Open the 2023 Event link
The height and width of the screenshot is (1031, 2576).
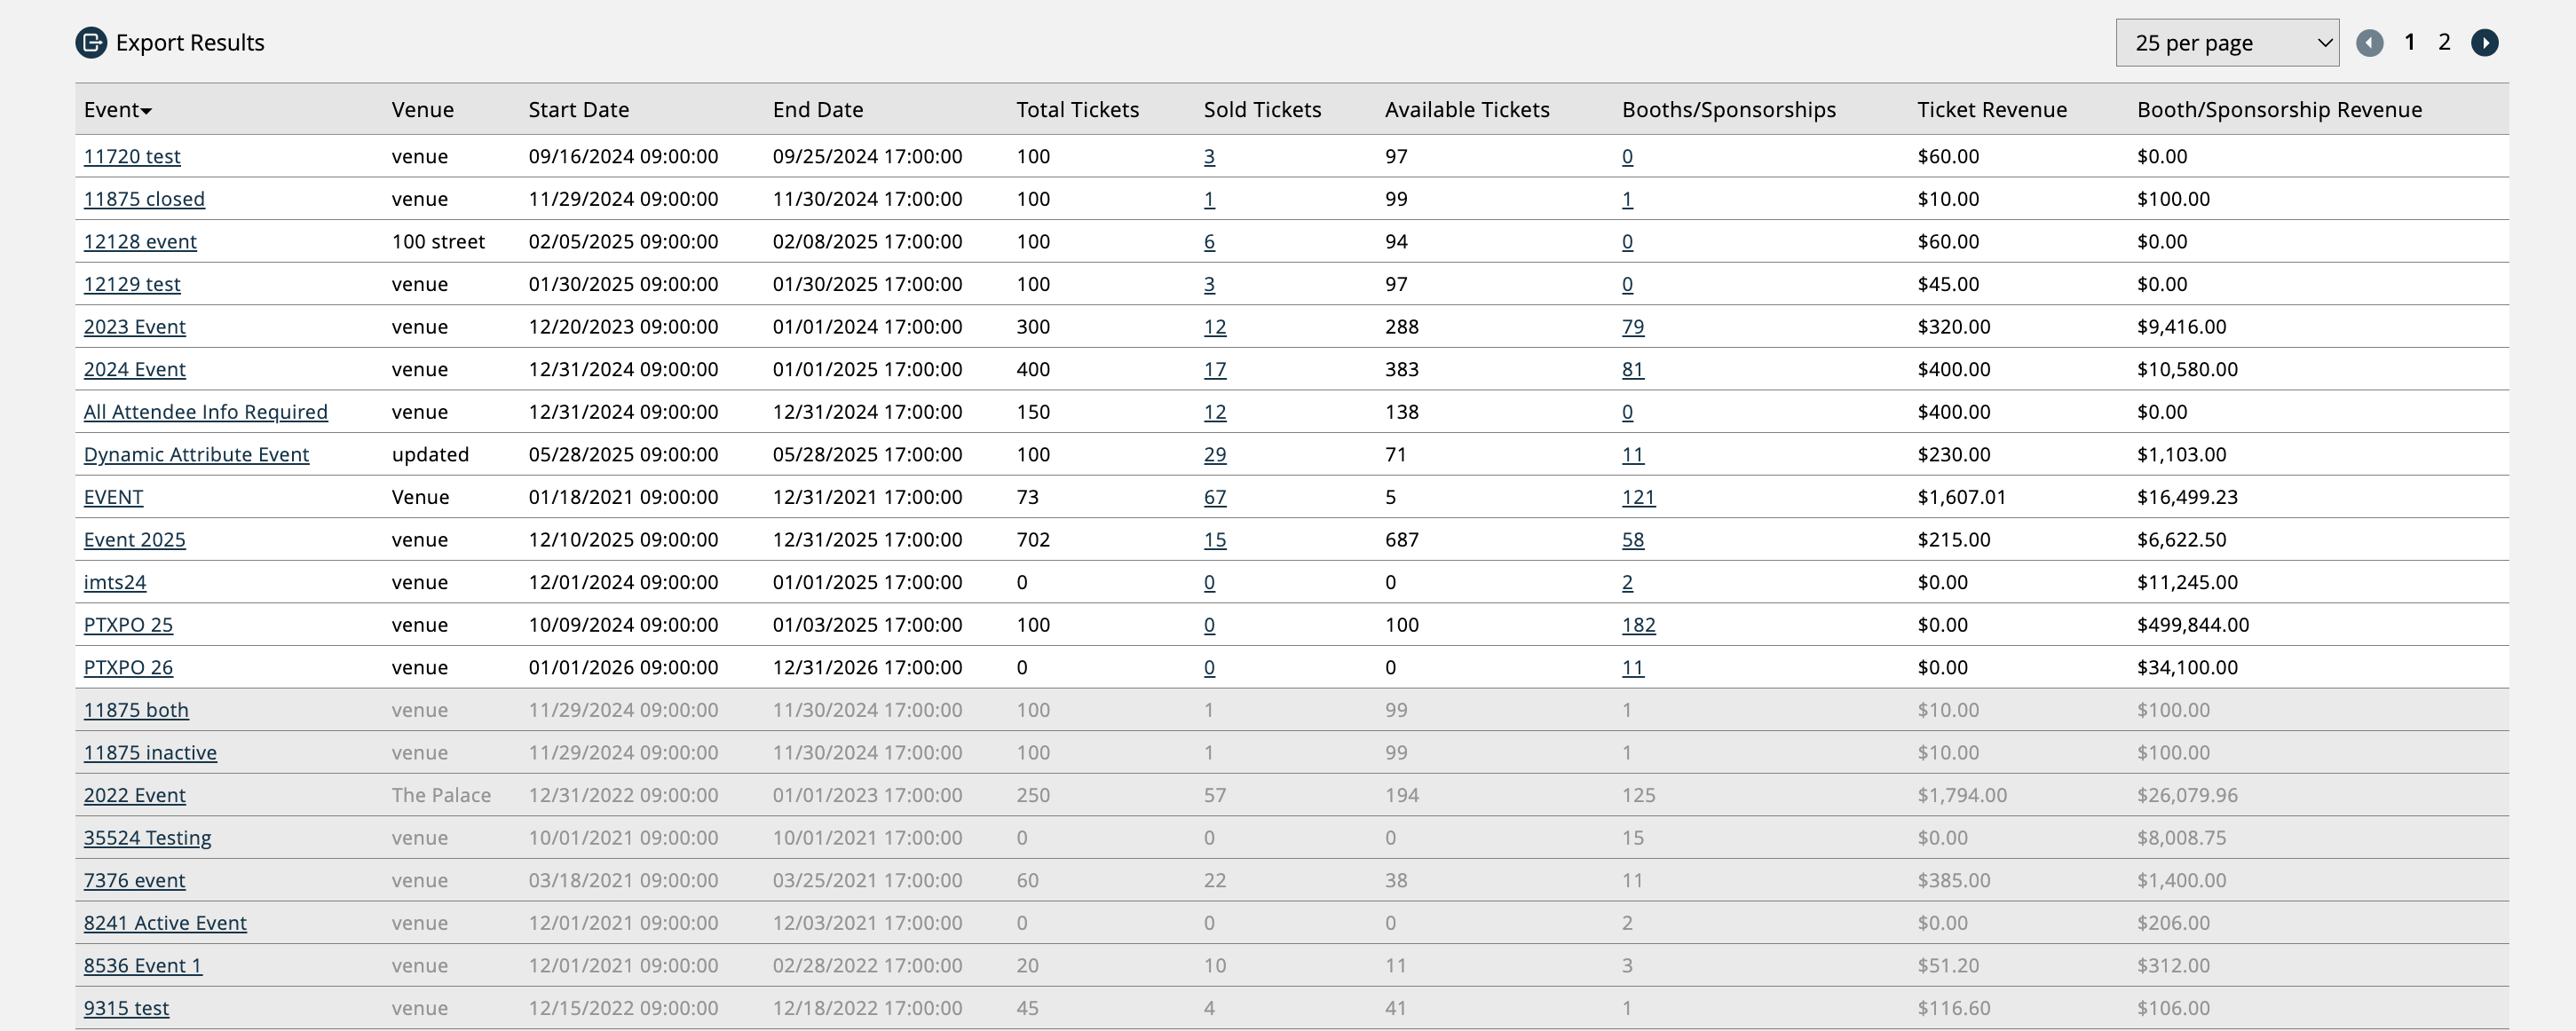tap(134, 327)
